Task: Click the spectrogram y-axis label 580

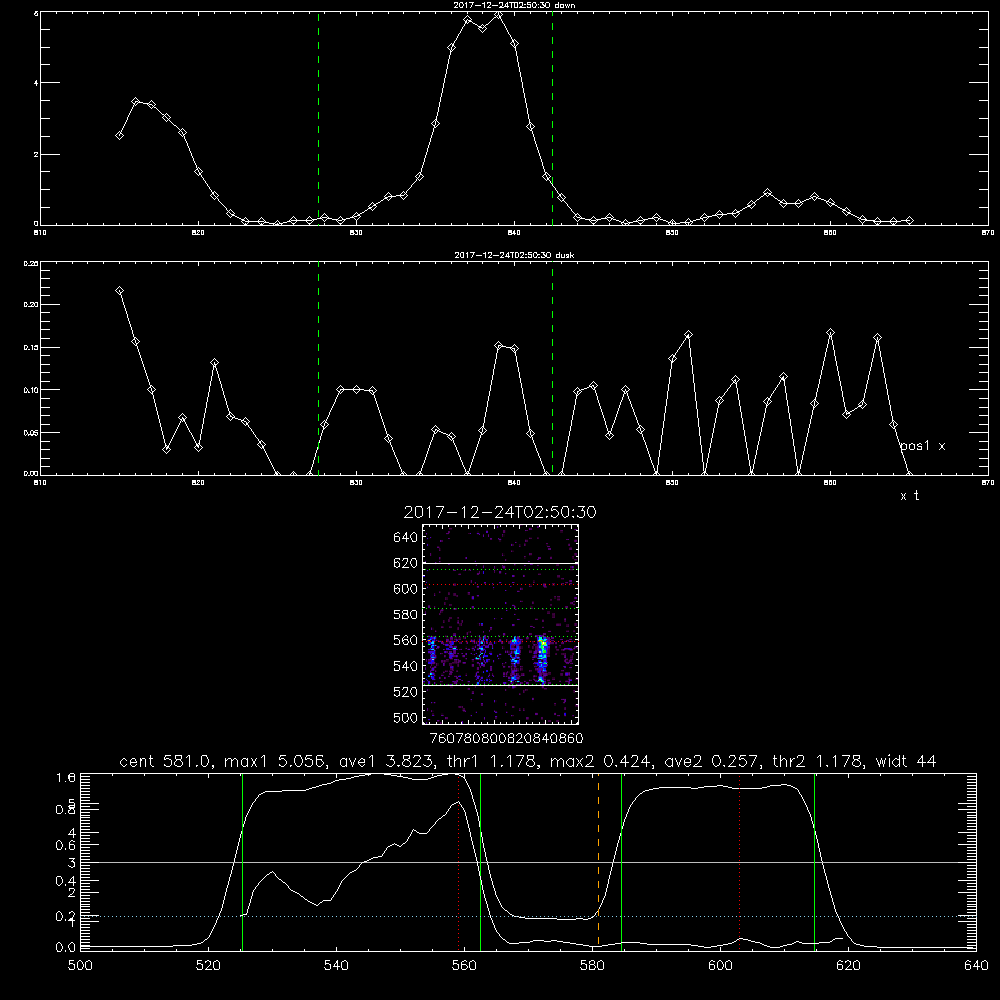Action: point(405,615)
